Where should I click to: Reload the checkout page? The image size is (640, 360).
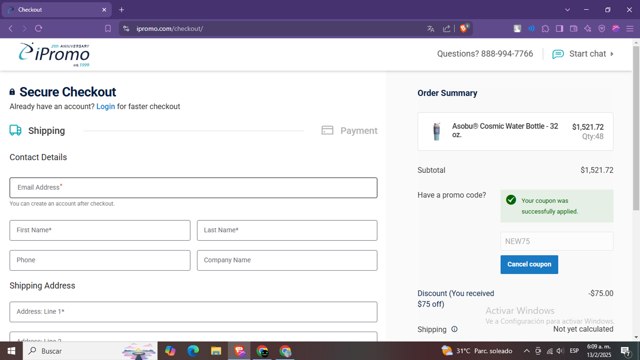point(38,29)
